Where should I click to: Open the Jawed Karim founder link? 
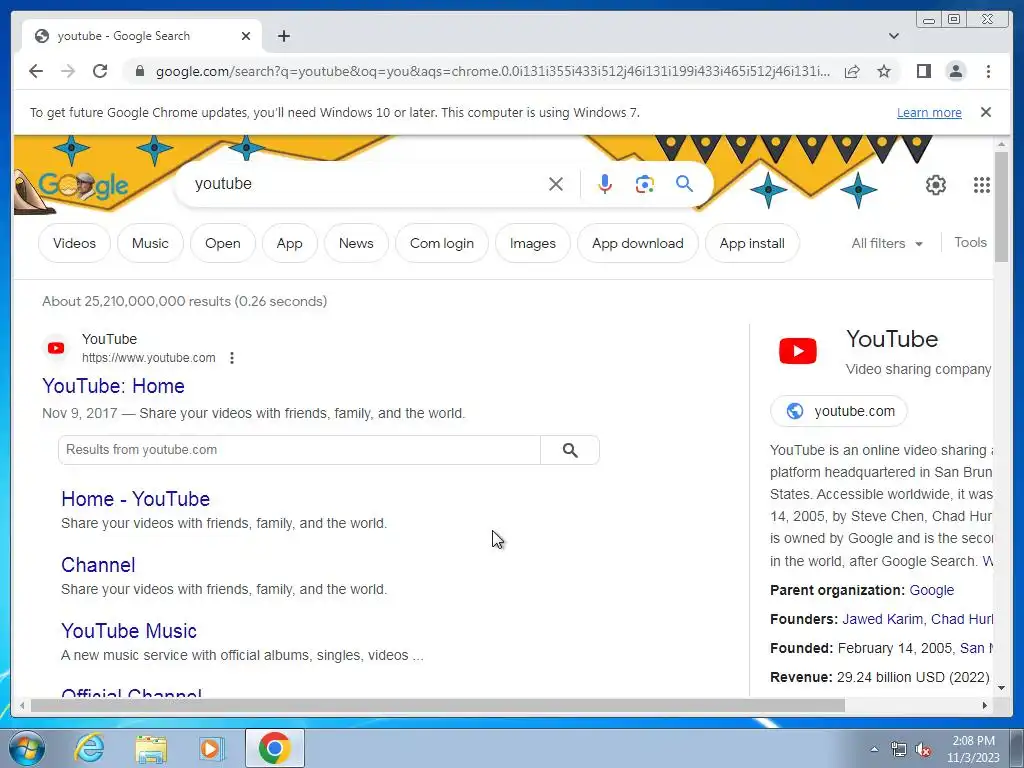pyautogui.click(x=882, y=619)
